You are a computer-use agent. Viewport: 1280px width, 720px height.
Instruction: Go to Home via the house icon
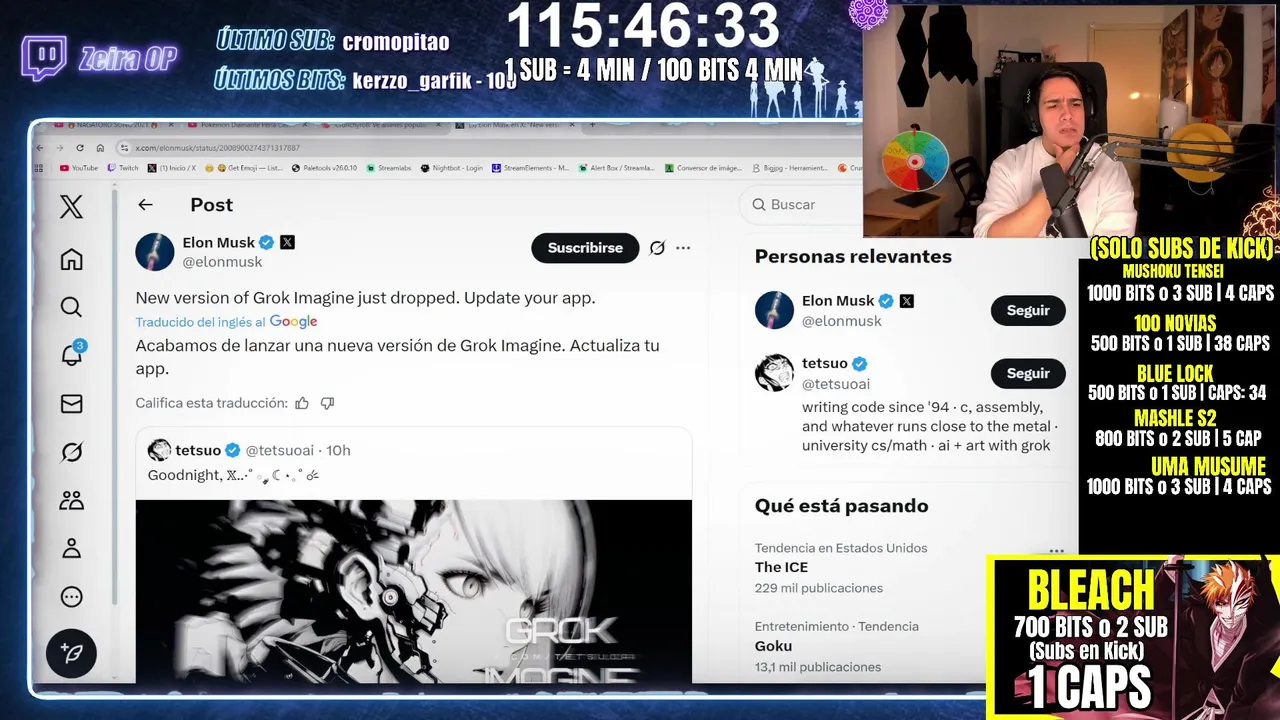click(x=71, y=259)
